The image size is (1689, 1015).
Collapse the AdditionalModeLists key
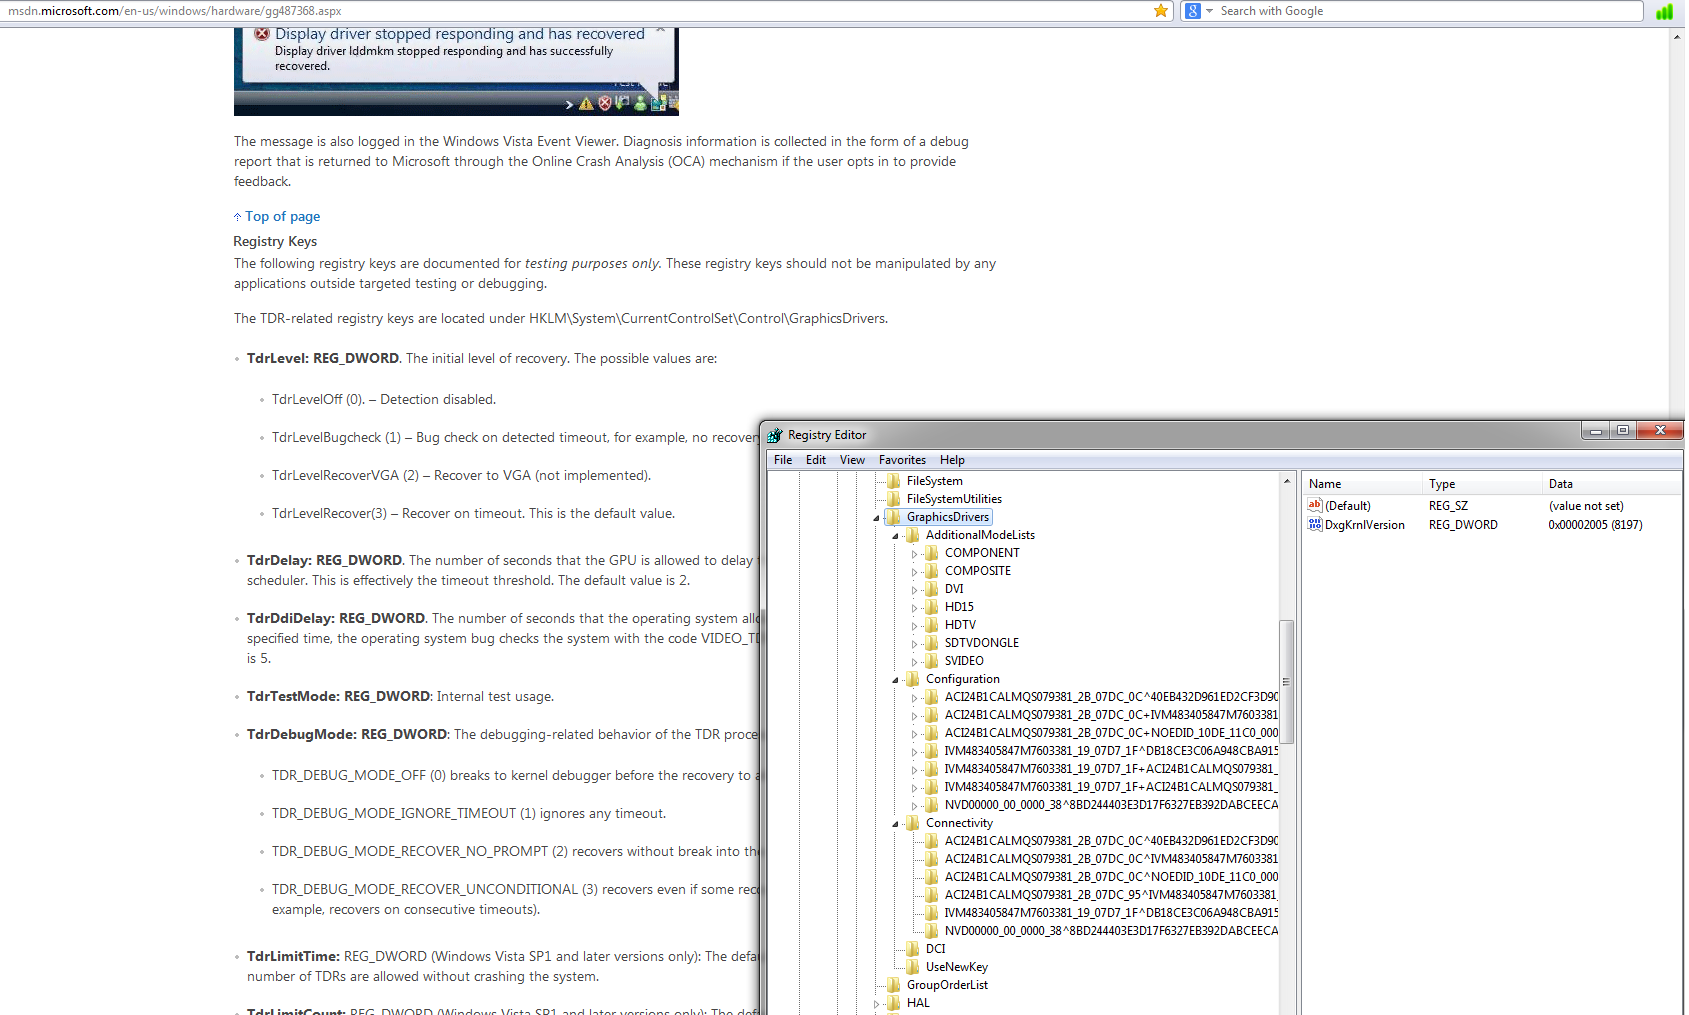[x=896, y=536]
